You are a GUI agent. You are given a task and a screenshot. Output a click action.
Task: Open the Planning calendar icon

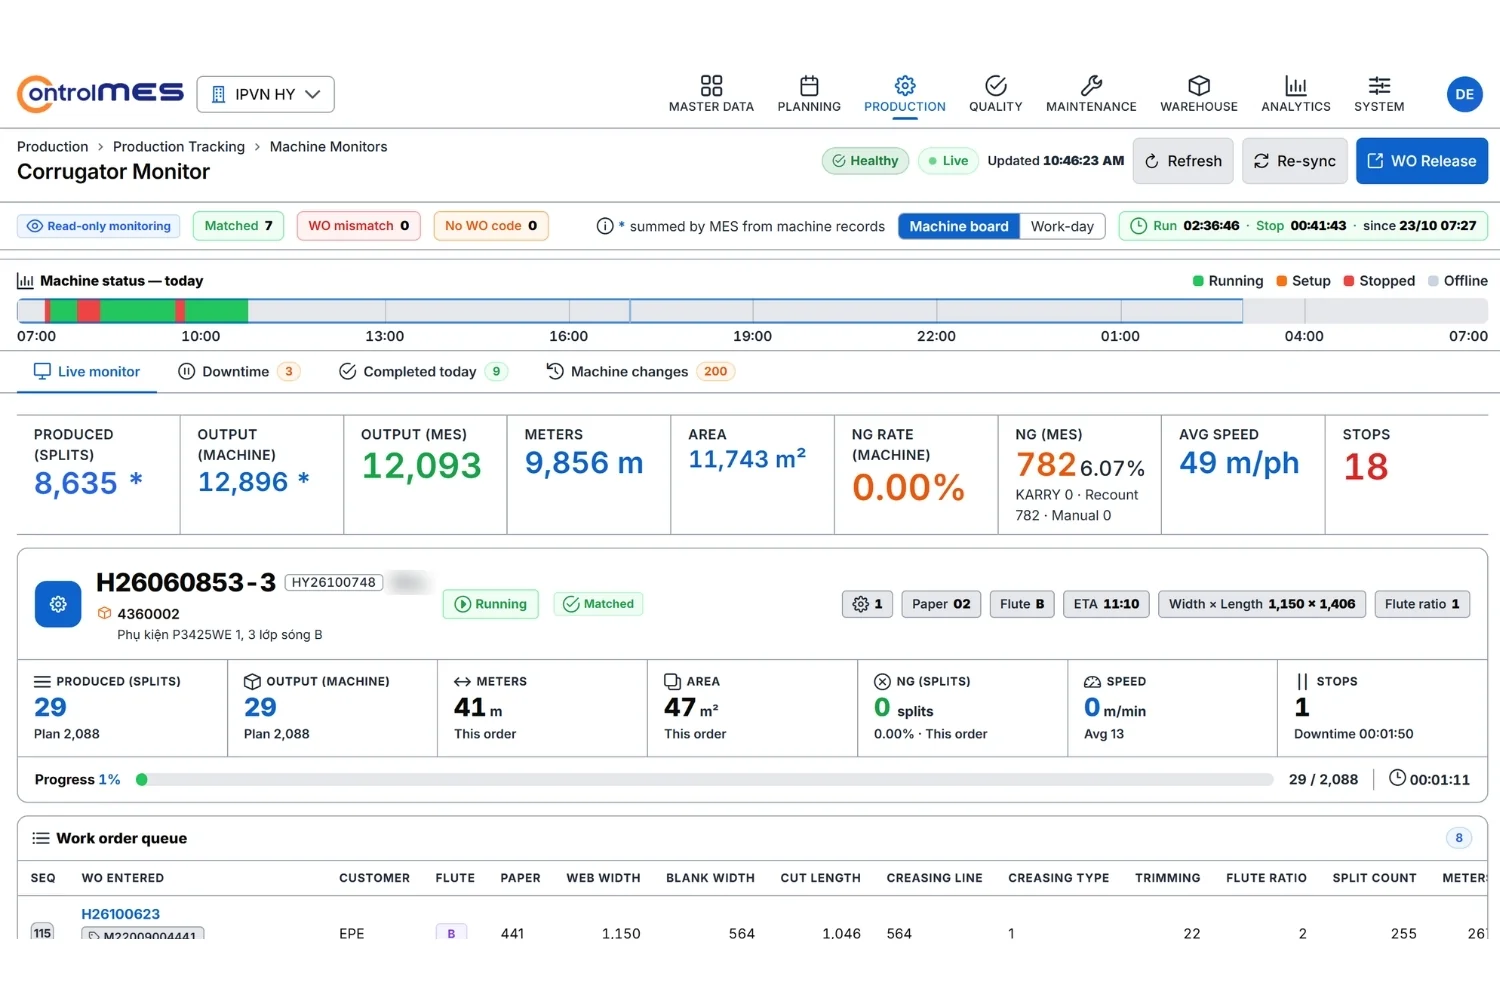click(x=809, y=85)
